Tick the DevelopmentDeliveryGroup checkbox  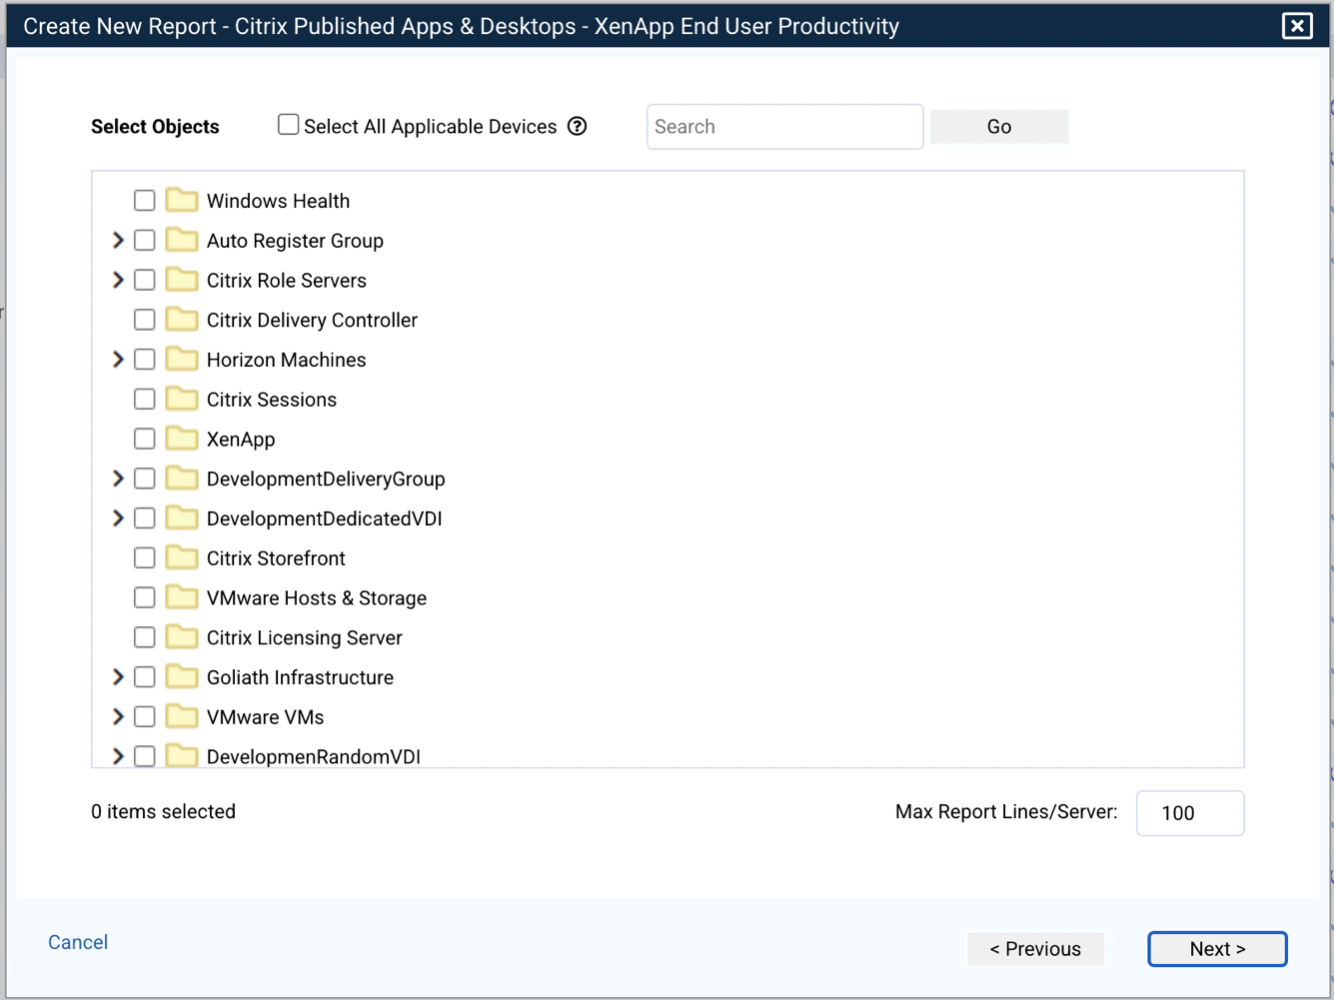(145, 478)
